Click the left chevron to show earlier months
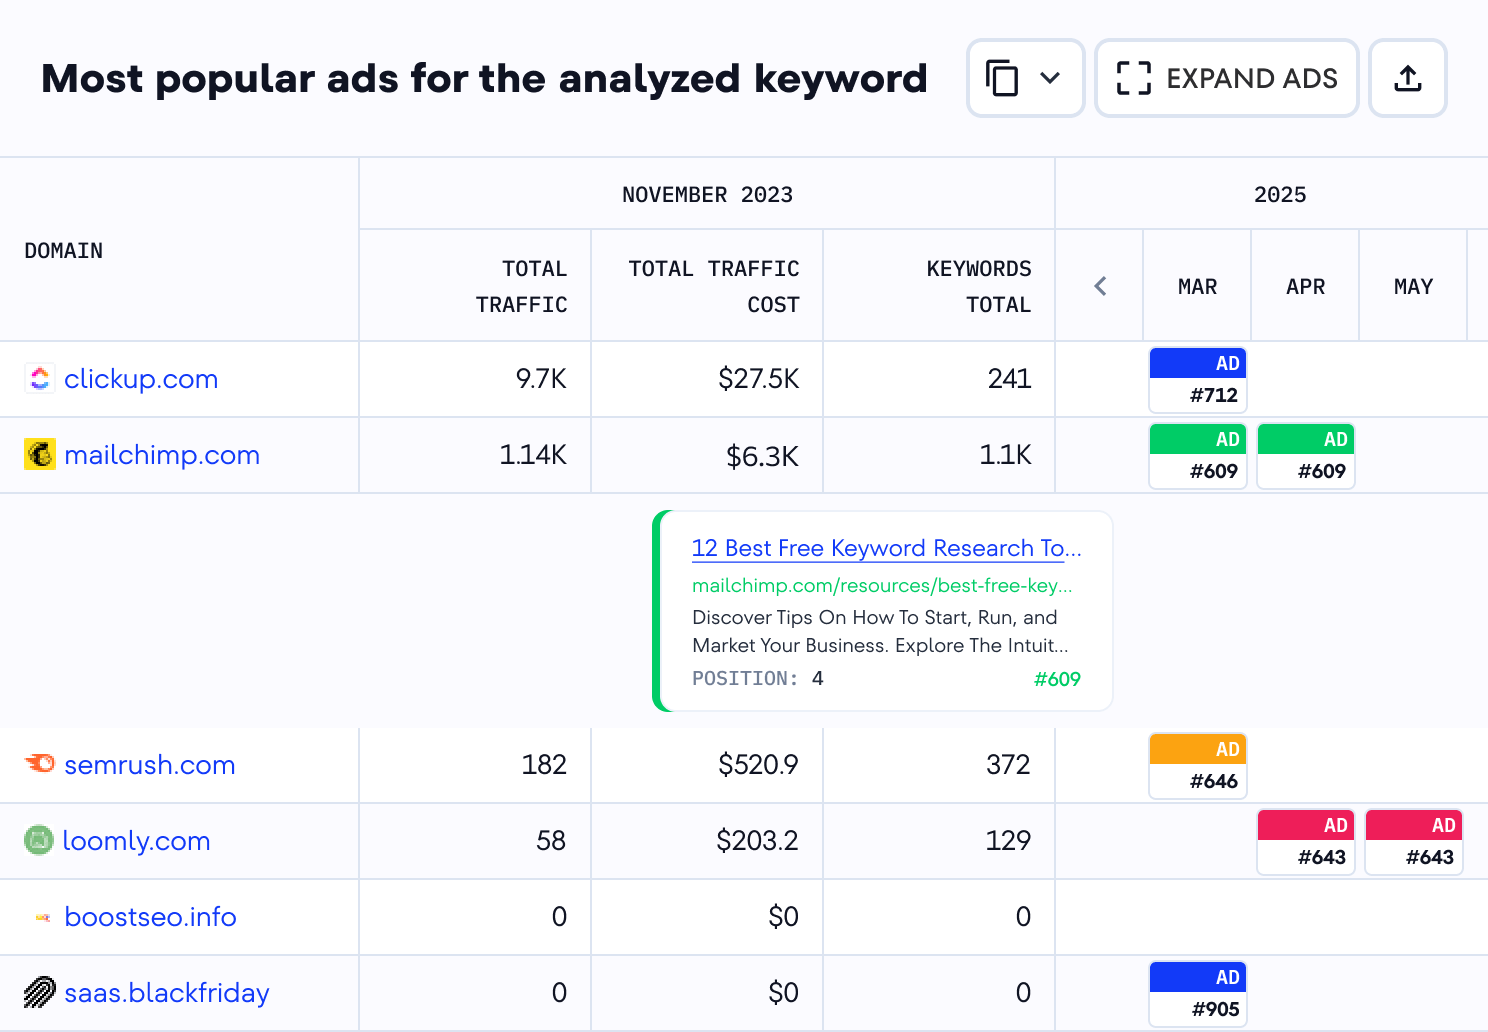The height and width of the screenshot is (1032, 1488). 1098,285
